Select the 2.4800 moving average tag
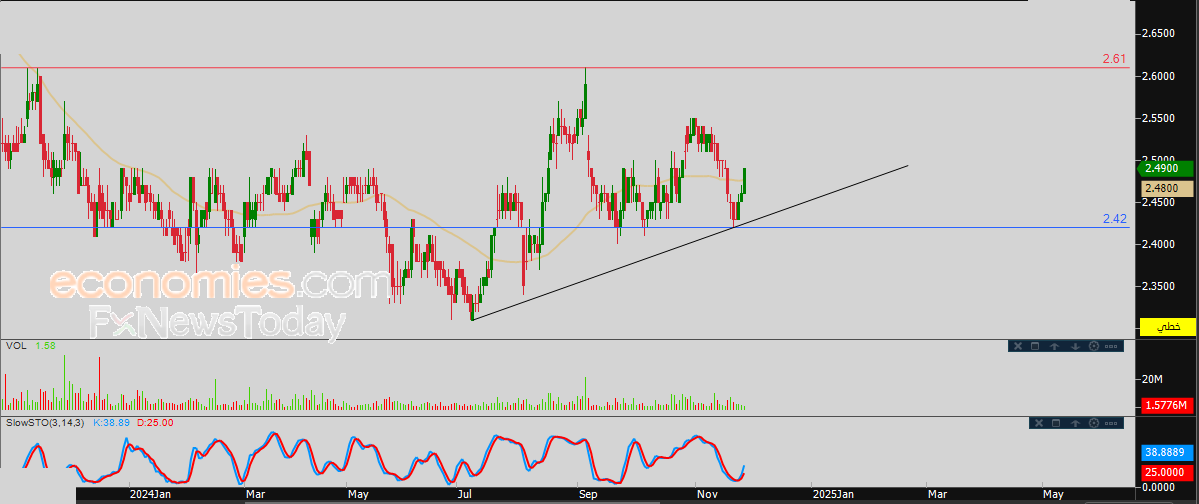The image size is (1199, 504). (1168, 187)
